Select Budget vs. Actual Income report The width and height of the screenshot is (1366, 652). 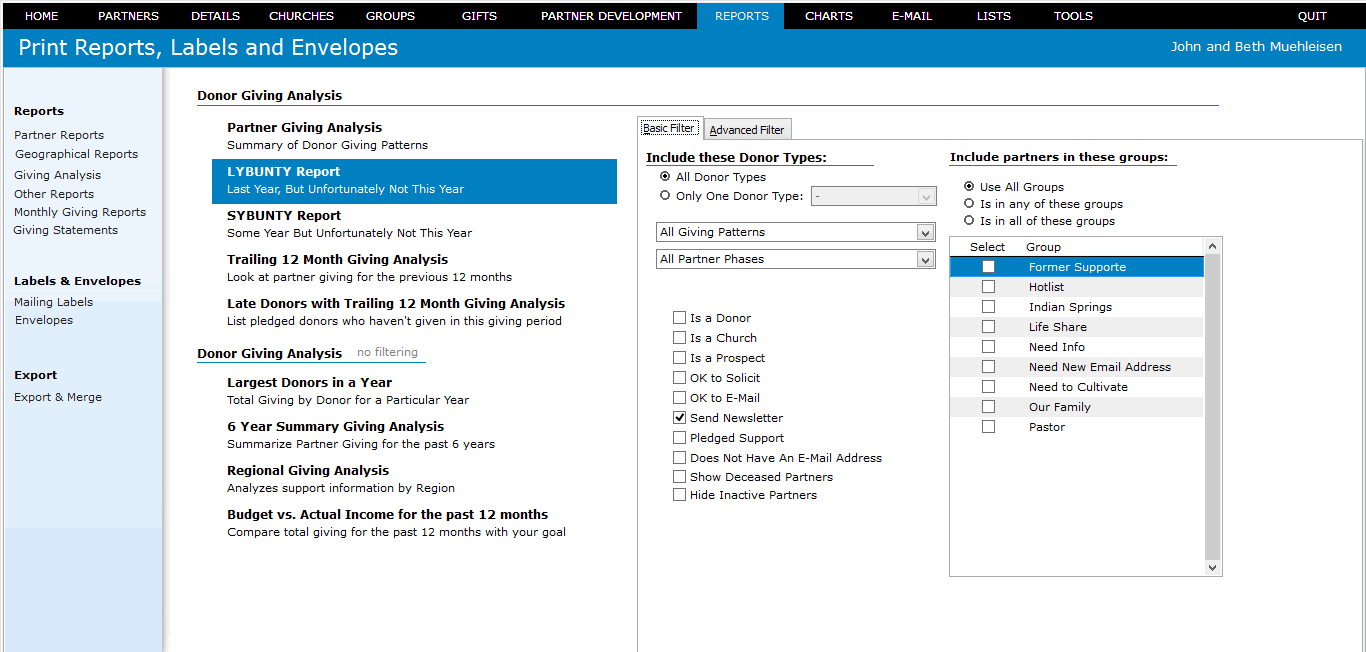coord(414,523)
